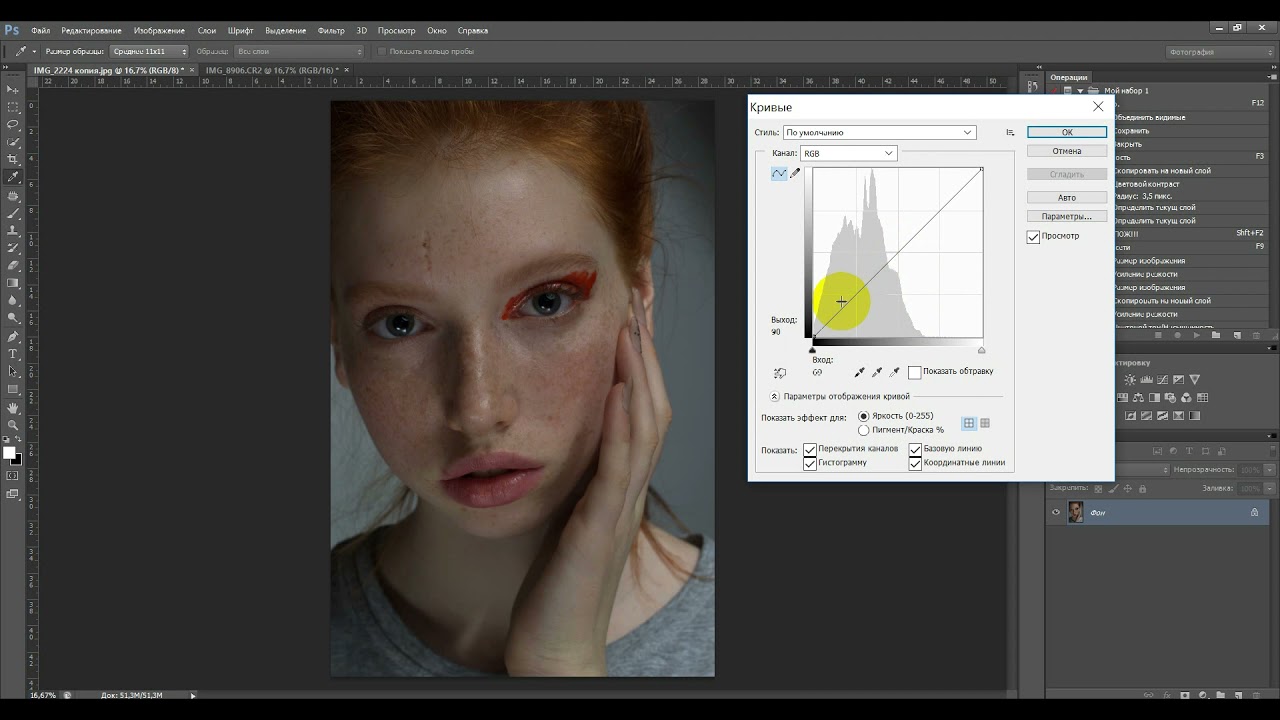Image resolution: width=1280 pixels, height=720 pixels.
Task: Hide the Фон layer visibility eye
Action: point(1056,512)
